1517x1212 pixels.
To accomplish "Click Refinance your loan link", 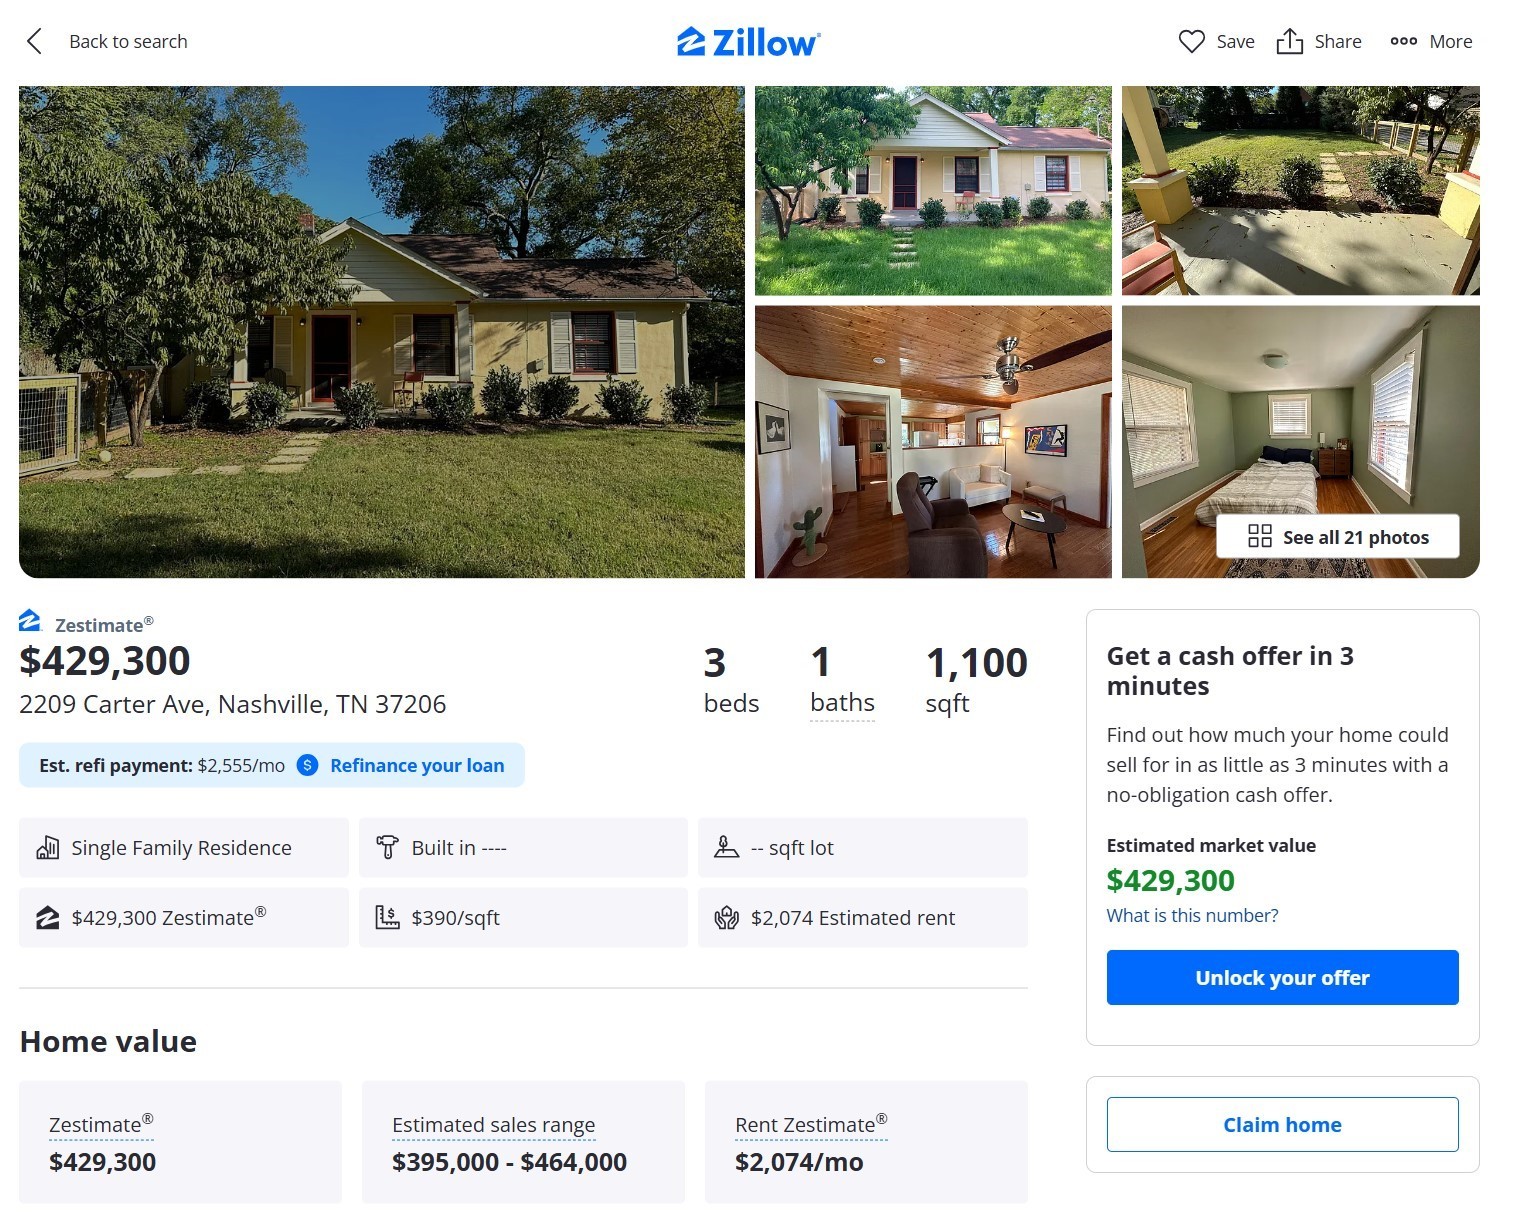I will point(417,765).
